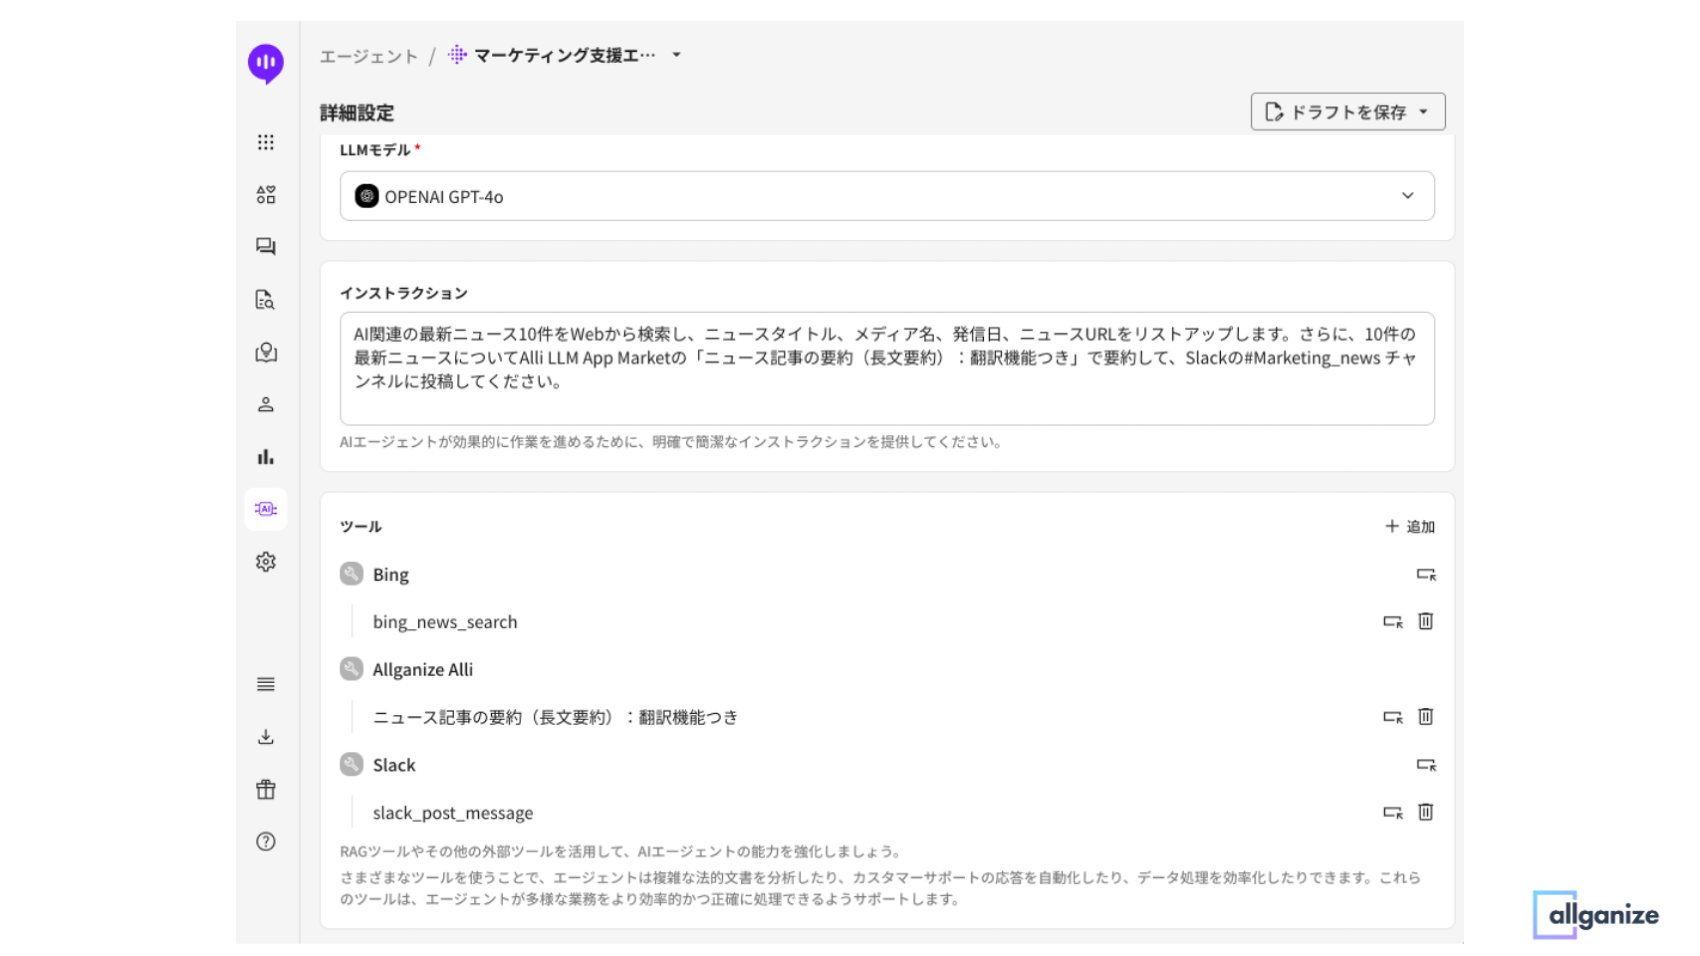Open the user profile icon in sidebar
Image resolution: width=1700 pixels, height=956 pixels.
coord(265,404)
